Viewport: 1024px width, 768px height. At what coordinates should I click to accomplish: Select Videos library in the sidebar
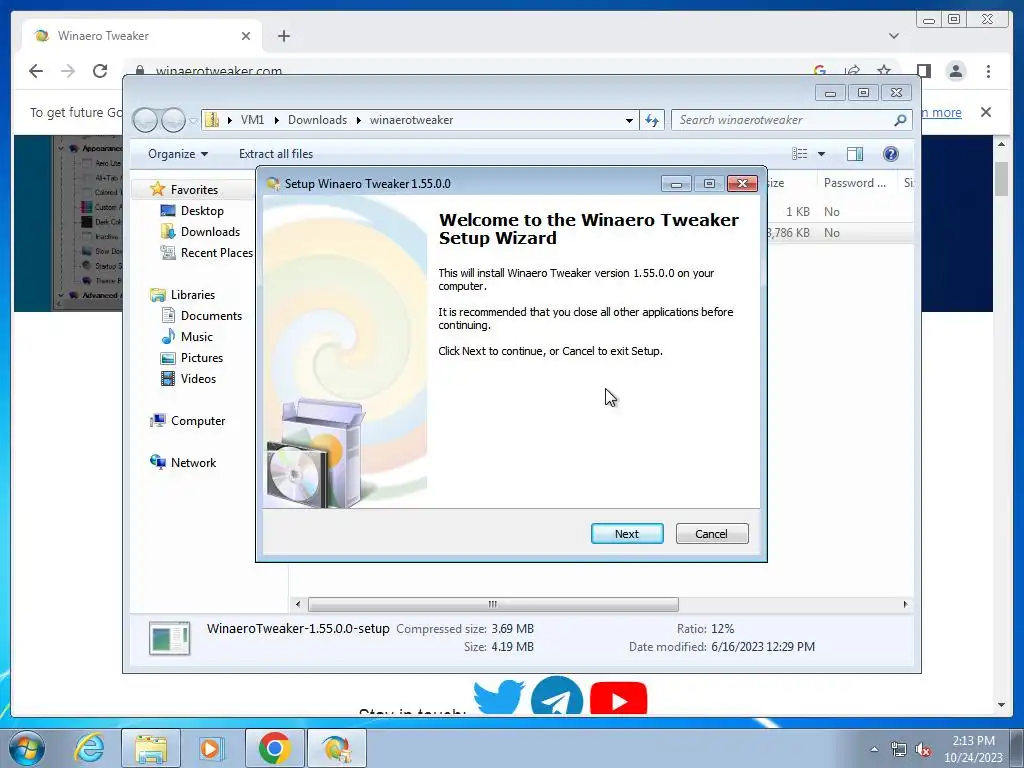coord(198,379)
